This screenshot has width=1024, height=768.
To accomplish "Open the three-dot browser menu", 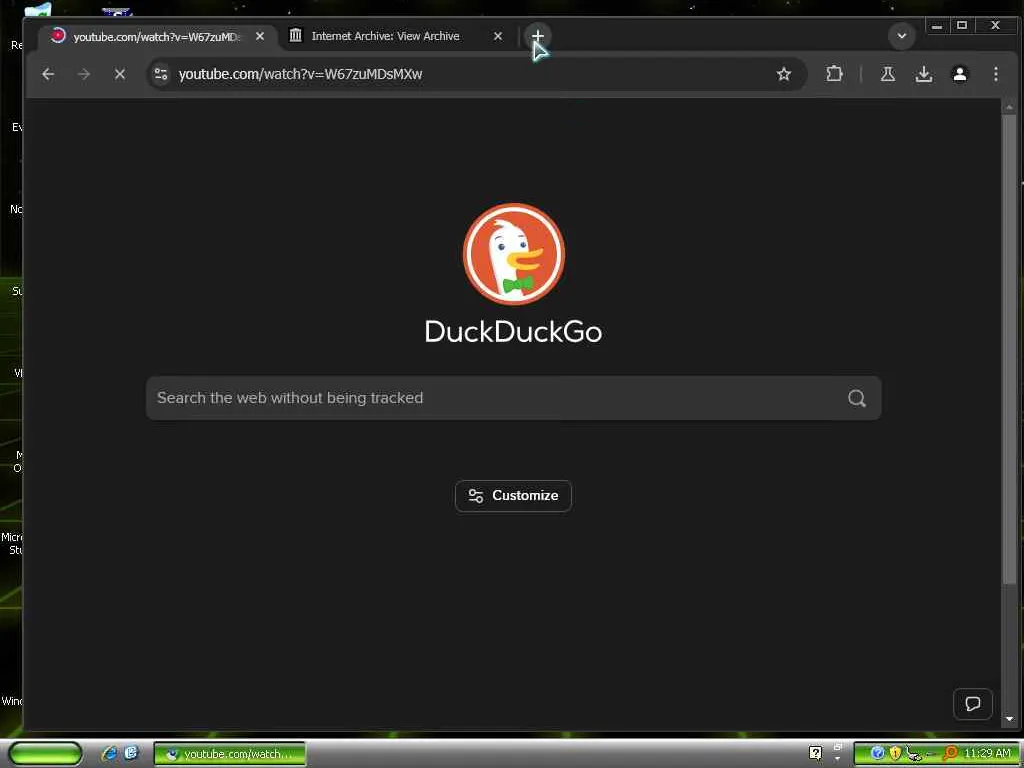I will click(x=995, y=74).
